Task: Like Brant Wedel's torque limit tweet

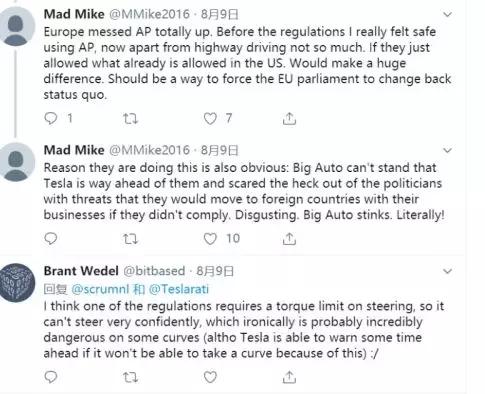Action: (210, 377)
